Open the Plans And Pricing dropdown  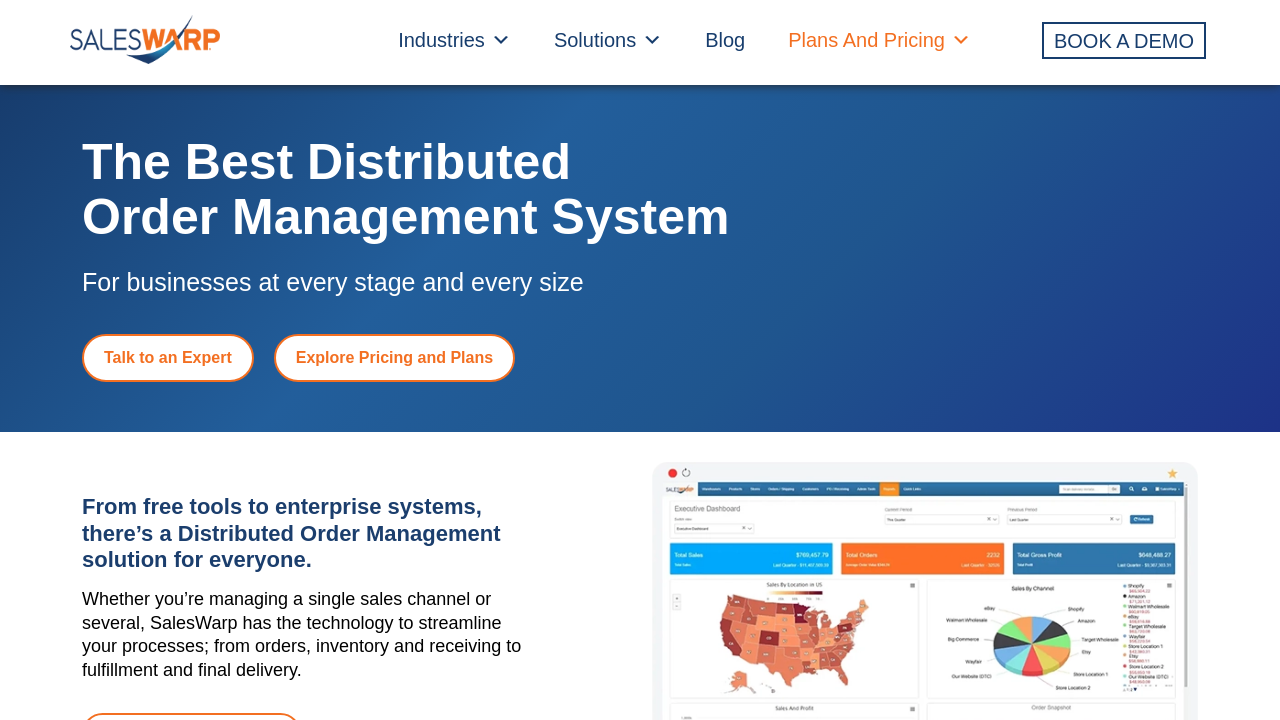pyautogui.click(x=878, y=40)
